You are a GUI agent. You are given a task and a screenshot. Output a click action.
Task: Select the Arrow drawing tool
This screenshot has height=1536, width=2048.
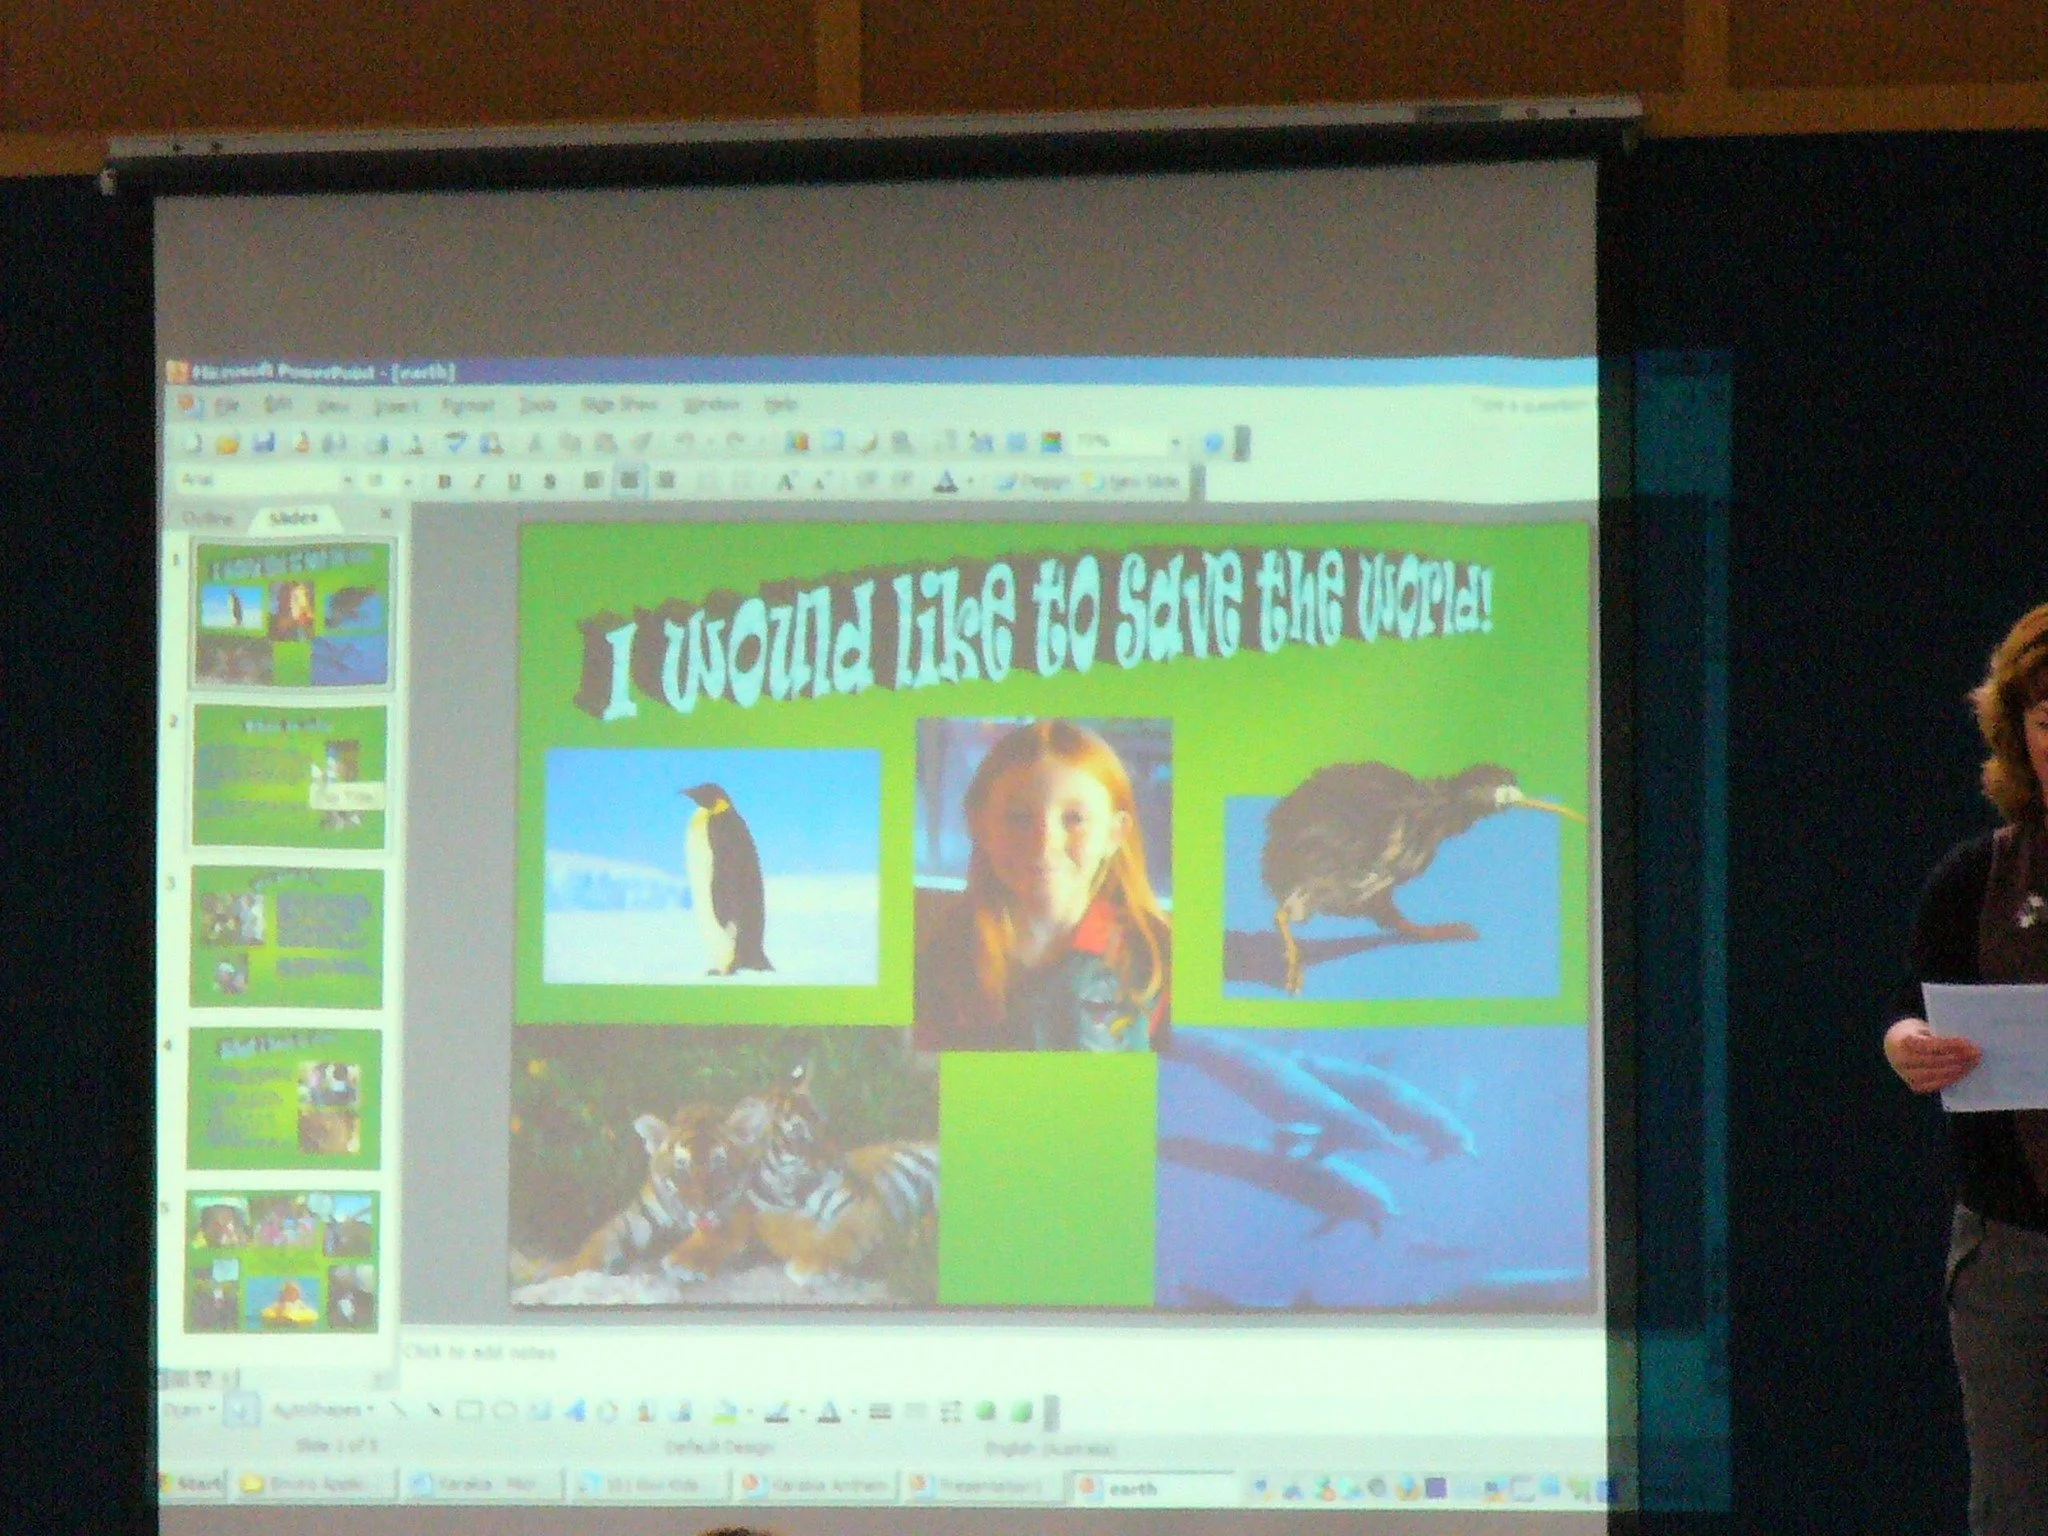[x=433, y=1411]
